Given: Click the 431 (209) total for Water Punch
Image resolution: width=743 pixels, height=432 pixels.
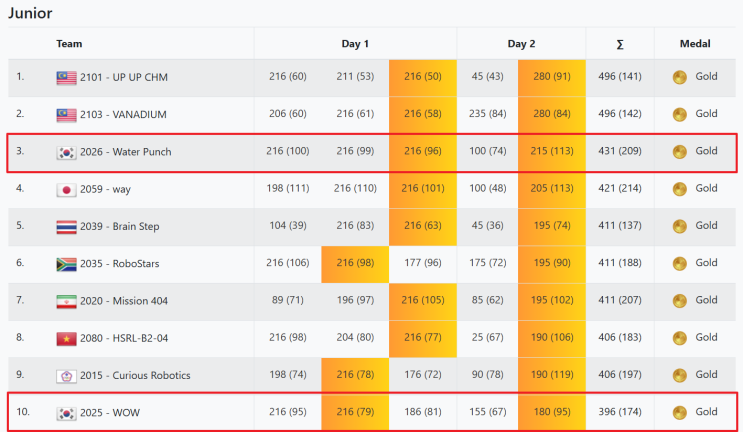Looking at the screenshot, I should coord(620,152).
